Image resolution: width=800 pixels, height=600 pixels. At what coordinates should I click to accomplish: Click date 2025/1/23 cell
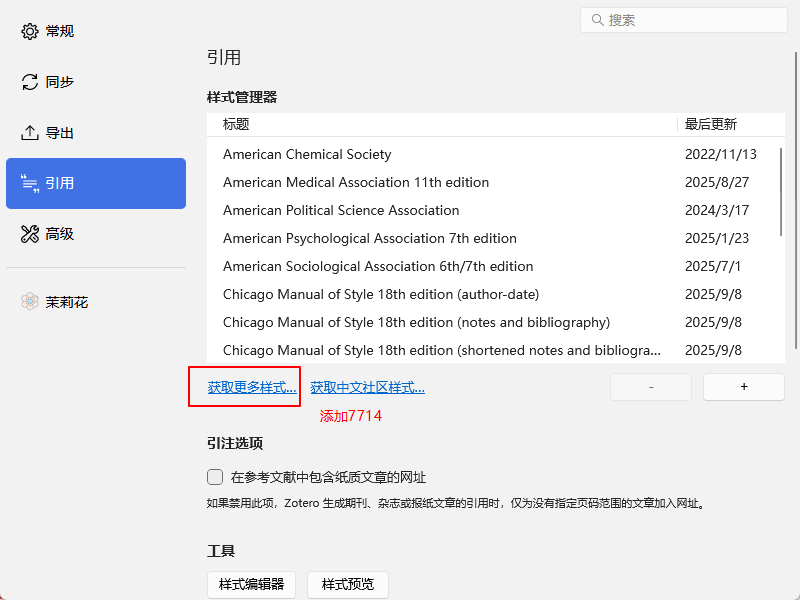(x=717, y=238)
